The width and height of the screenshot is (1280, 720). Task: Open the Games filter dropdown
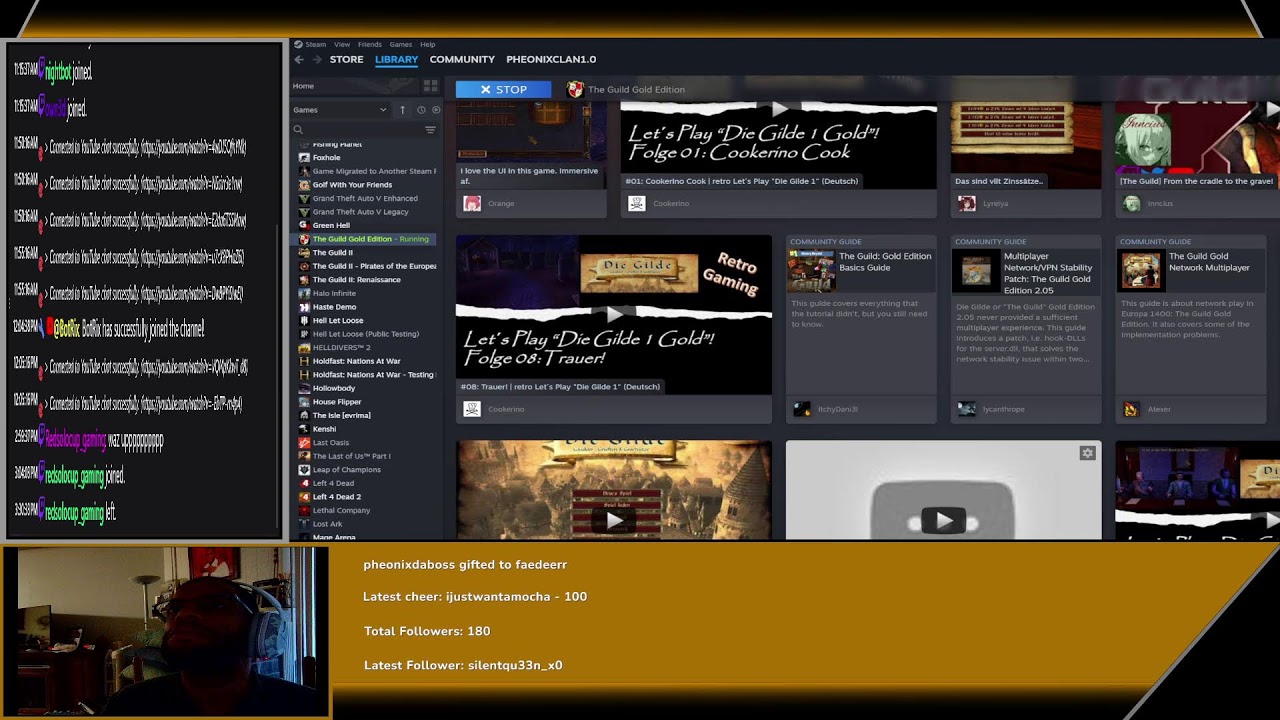point(340,110)
